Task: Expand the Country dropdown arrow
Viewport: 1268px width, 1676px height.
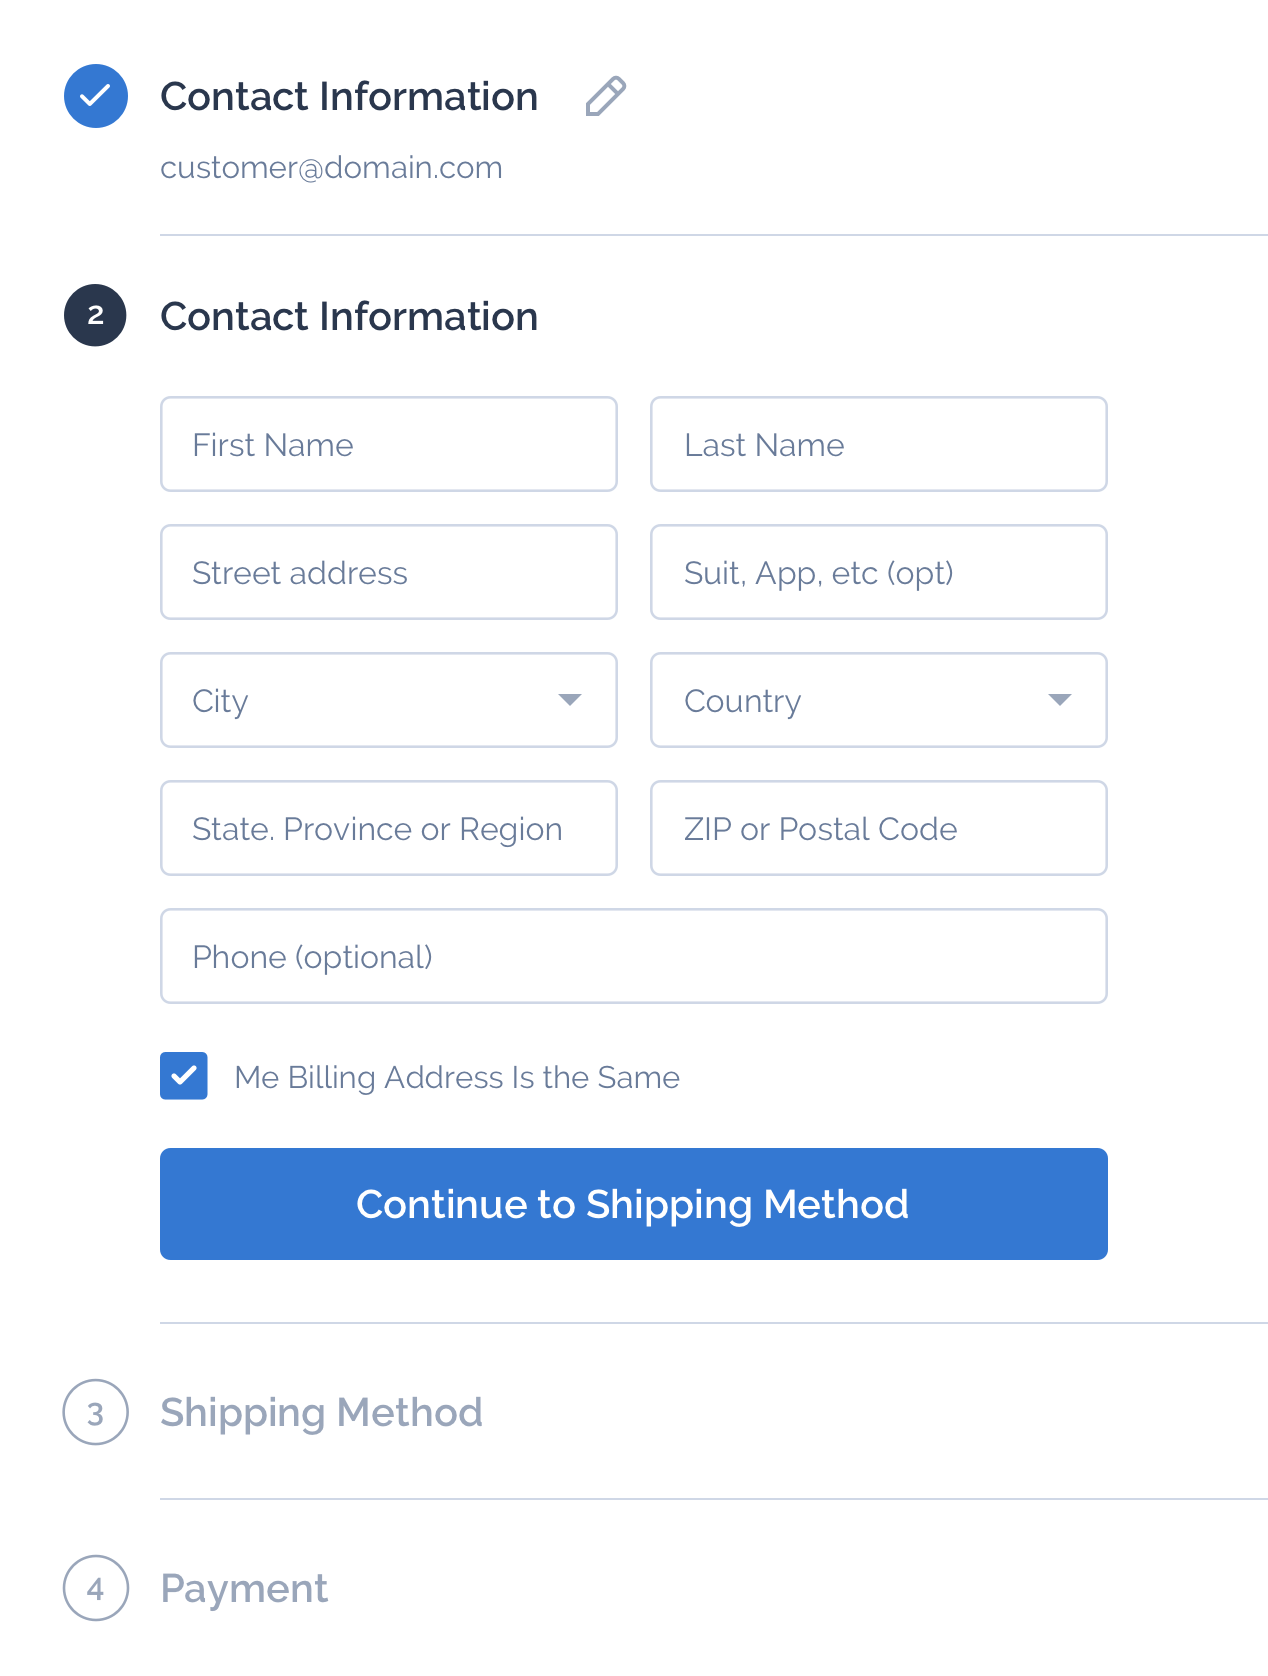Action: 1059,700
